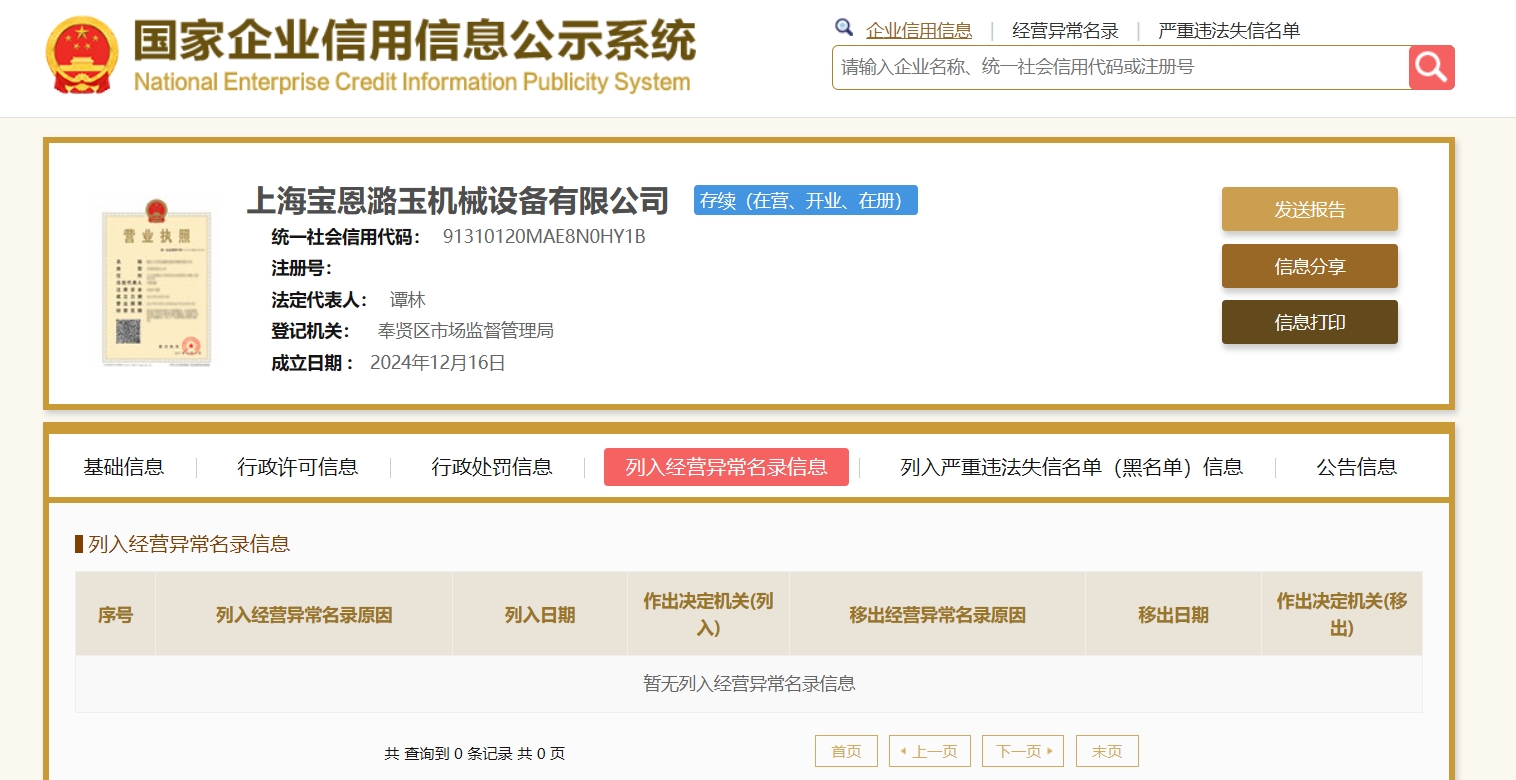Click the 移出经营异常名录原因 column header
This screenshot has height=780, width=1516.
click(x=937, y=615)
